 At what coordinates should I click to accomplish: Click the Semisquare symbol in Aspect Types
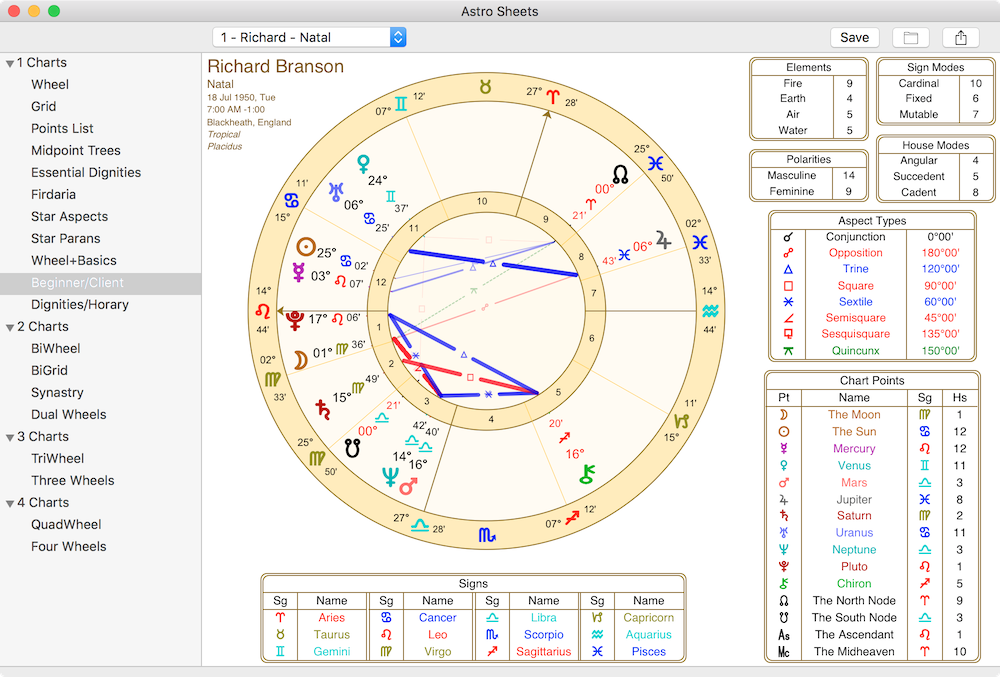click(x=788, y=318)
